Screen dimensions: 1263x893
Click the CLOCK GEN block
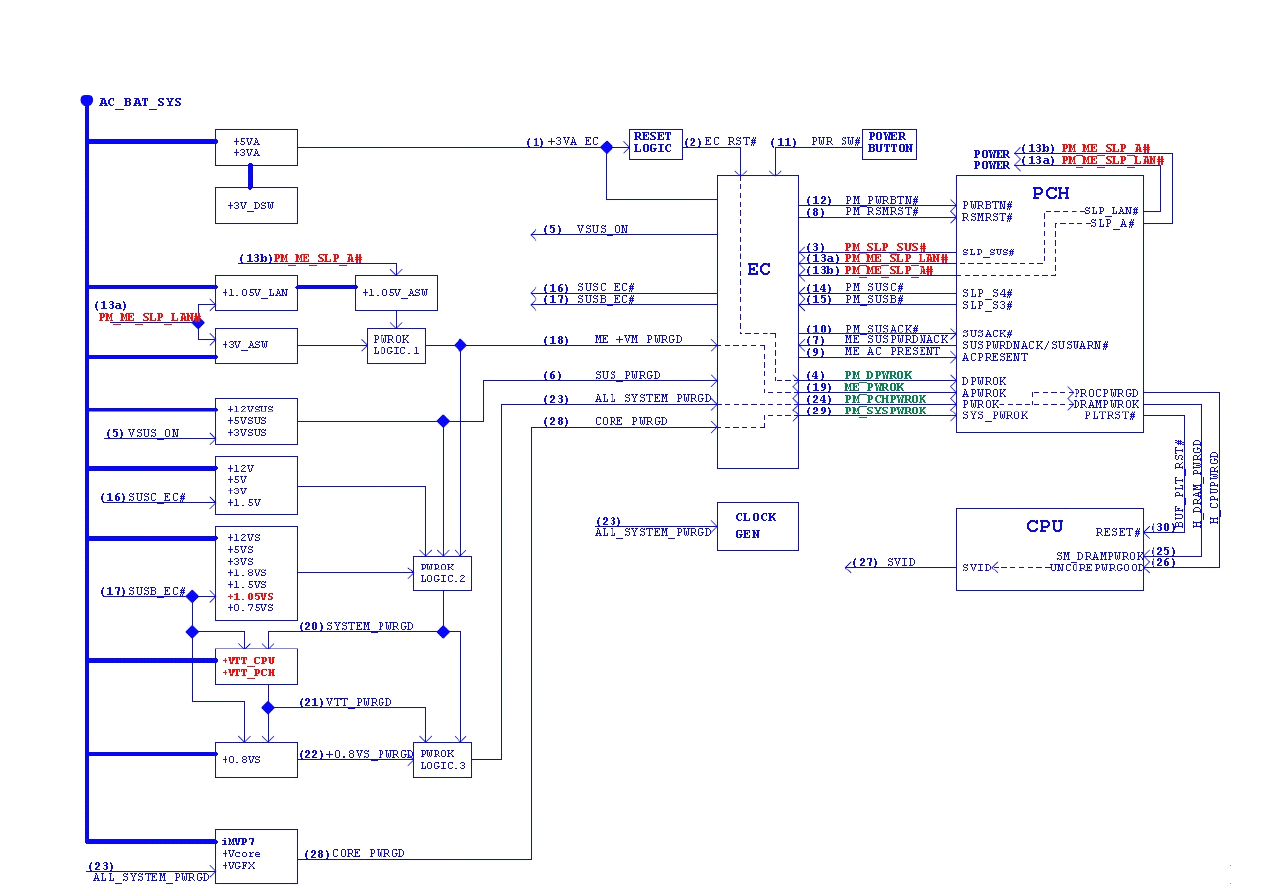coord(757,526)
